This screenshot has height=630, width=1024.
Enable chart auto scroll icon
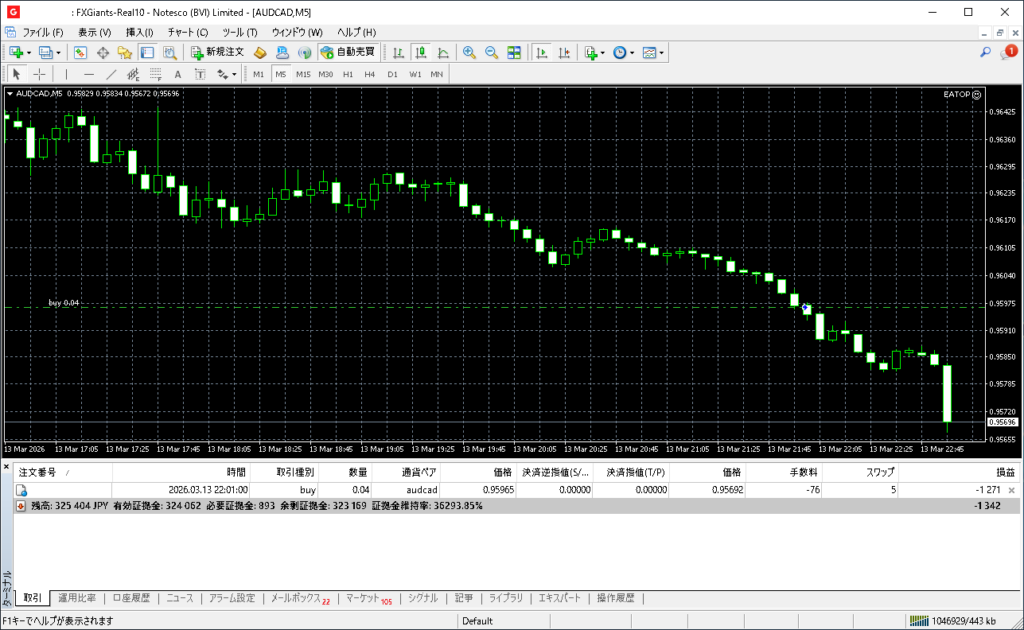tap(541, 52)
